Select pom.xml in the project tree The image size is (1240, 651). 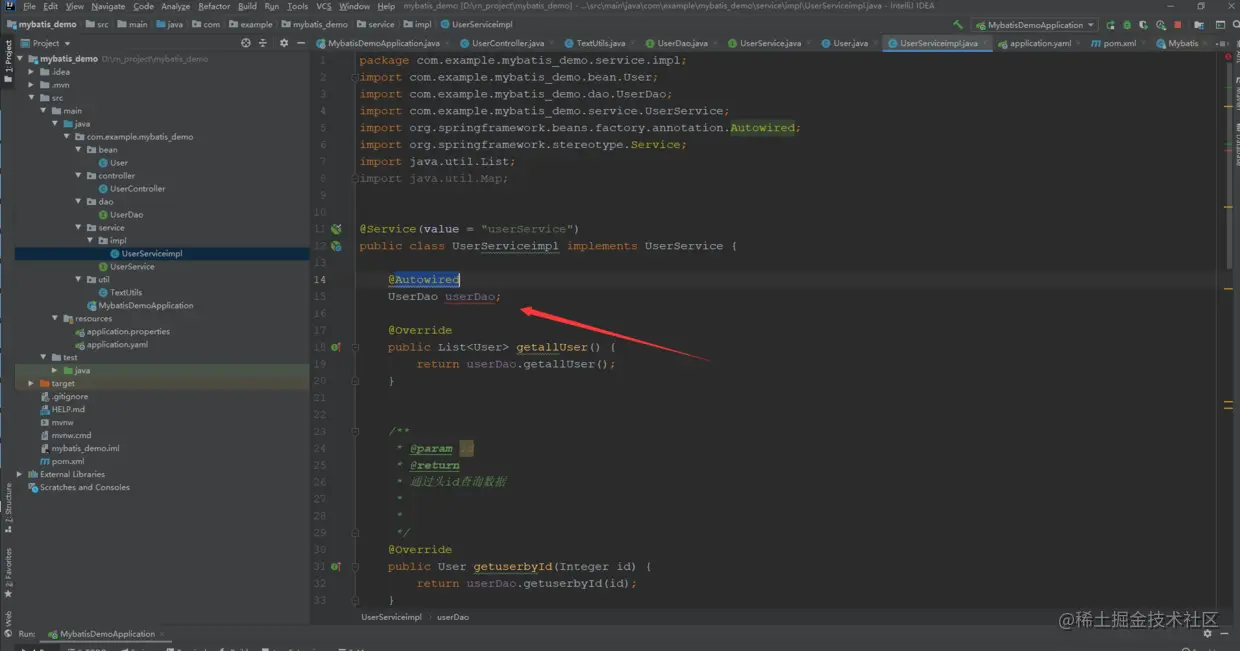68,462
